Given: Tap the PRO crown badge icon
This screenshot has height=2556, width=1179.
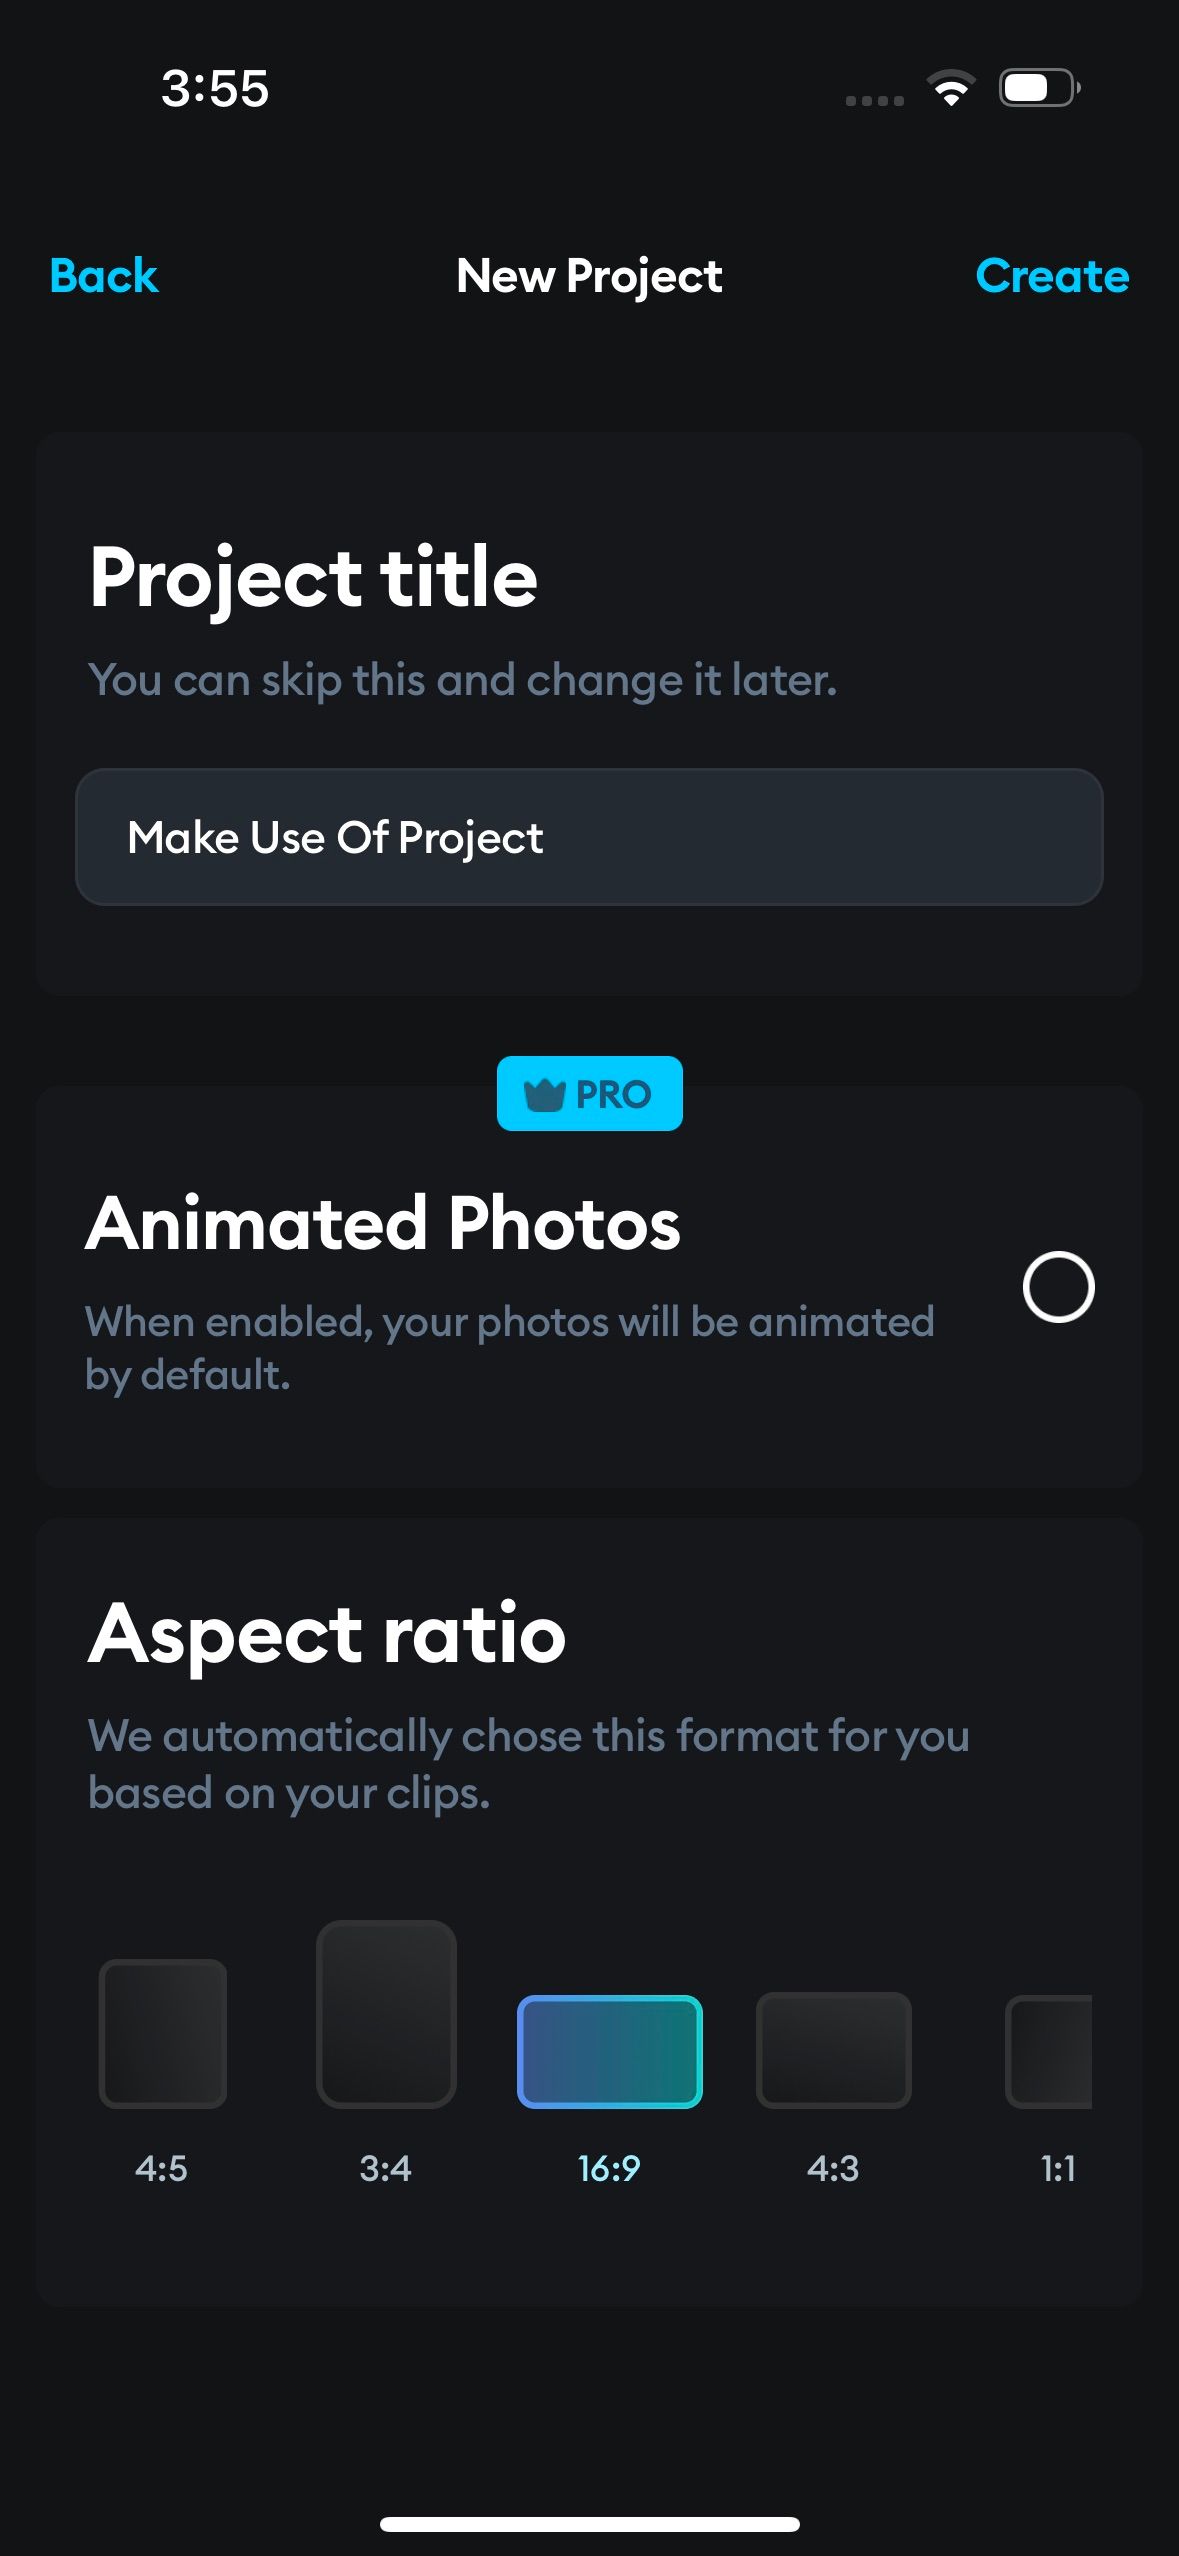Looking at the screenshot, I should click(547, 1093).
